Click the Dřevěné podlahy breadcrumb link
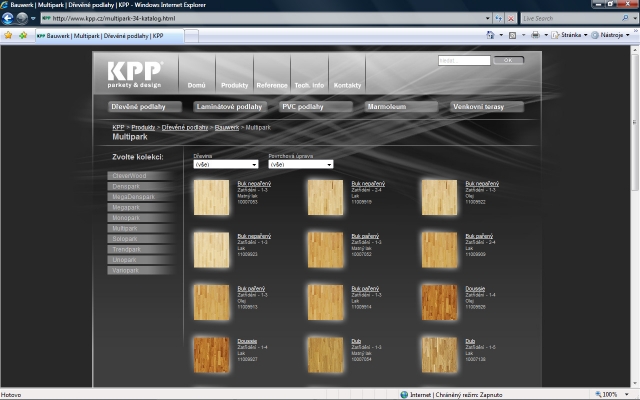Image resolution: width=640 pixels, height=400 pixels. coord(185,127)
